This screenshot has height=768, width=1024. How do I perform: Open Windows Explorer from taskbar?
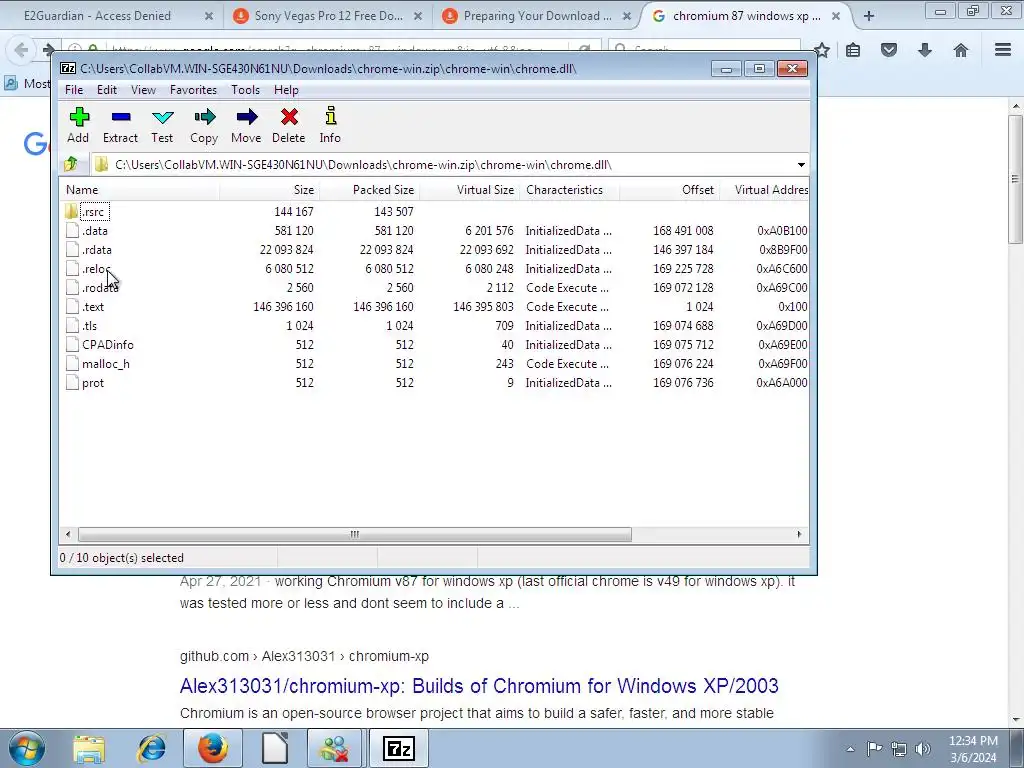click(x=89, y=749)
